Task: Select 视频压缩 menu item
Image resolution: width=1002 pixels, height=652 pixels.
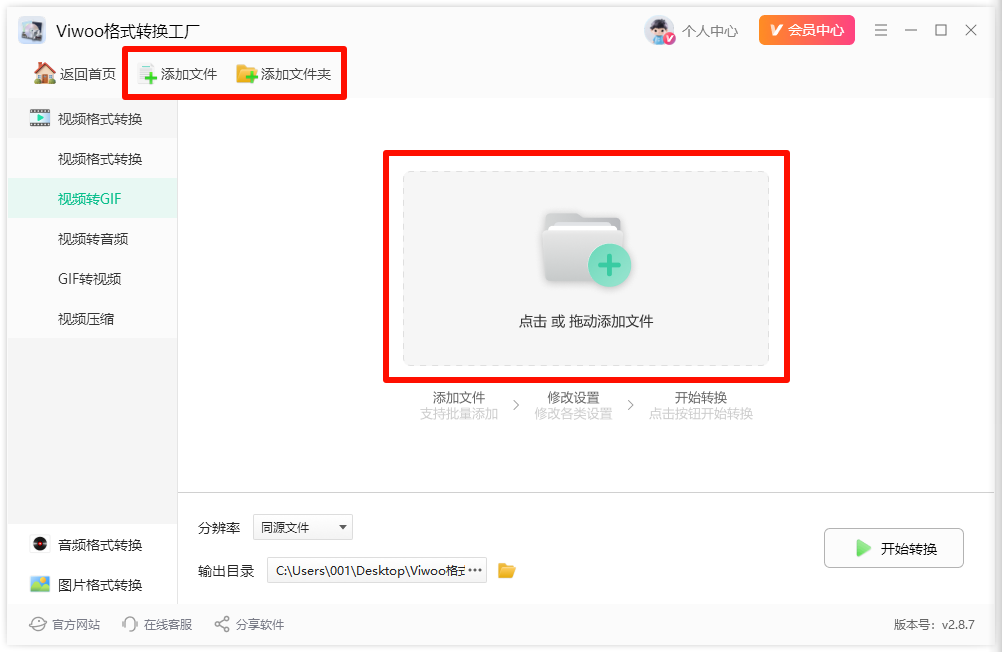Action: 92,318
